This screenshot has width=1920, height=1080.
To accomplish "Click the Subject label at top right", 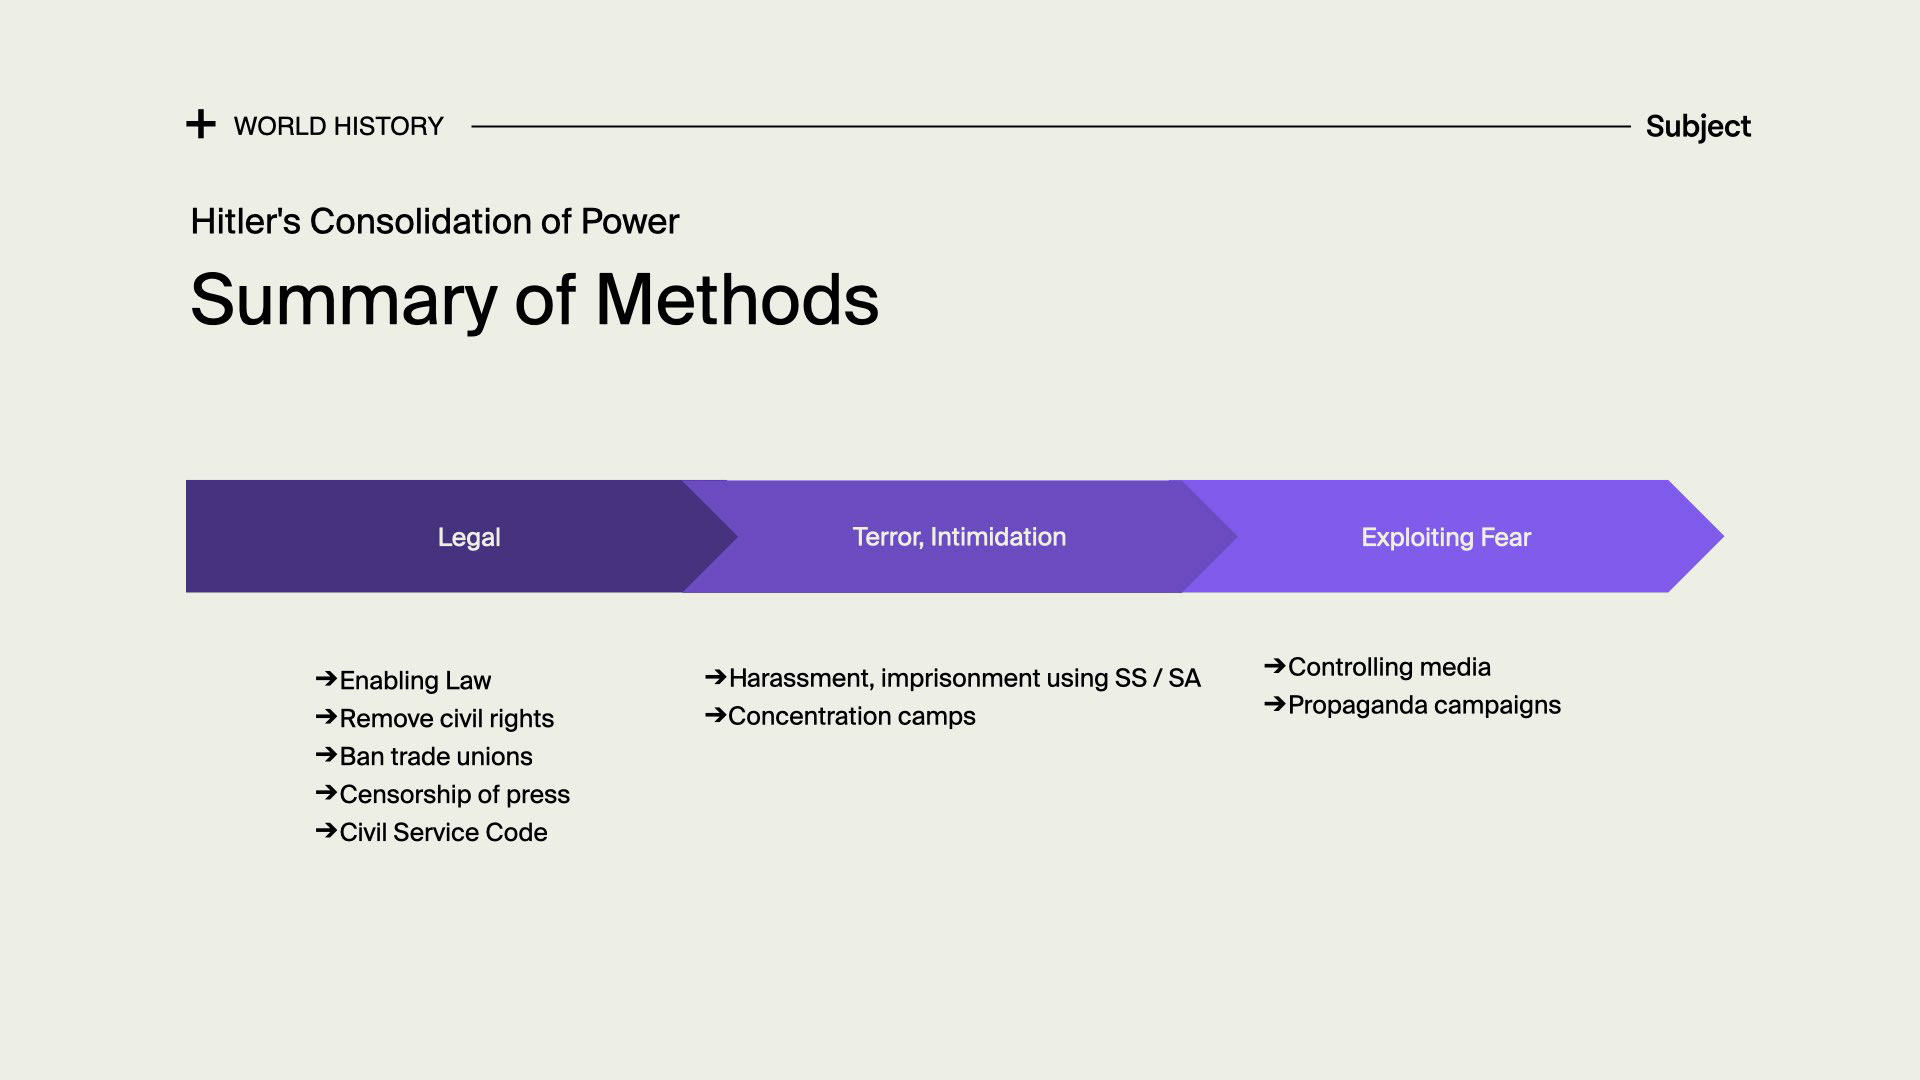I will coord(1698,127).
